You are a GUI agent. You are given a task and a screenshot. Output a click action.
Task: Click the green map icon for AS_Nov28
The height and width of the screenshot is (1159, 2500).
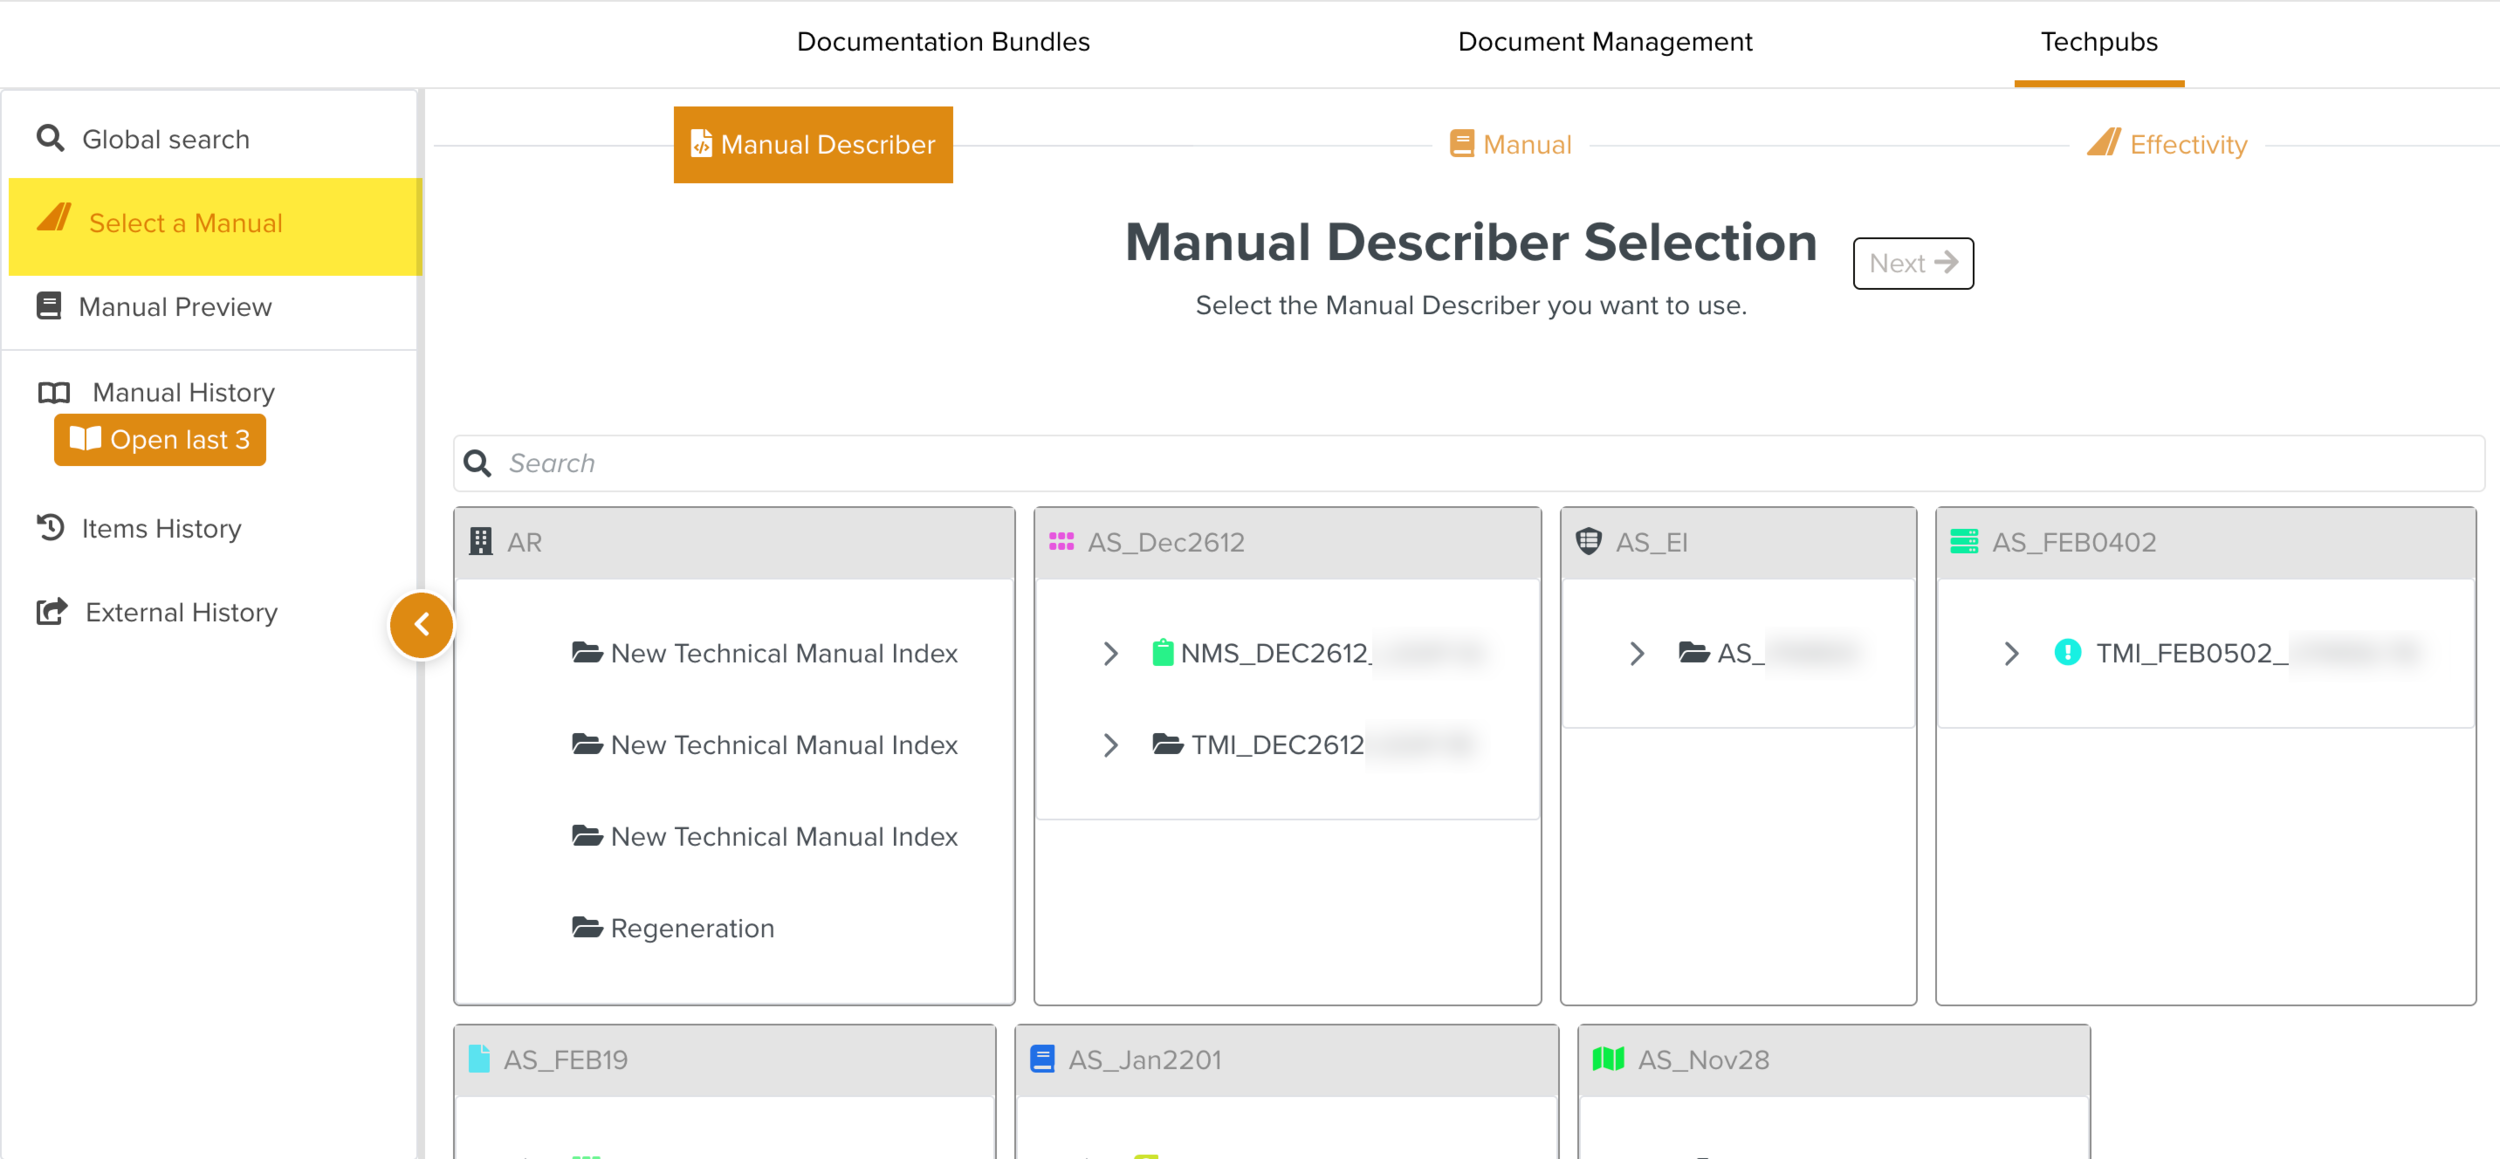[1607, 1058]
